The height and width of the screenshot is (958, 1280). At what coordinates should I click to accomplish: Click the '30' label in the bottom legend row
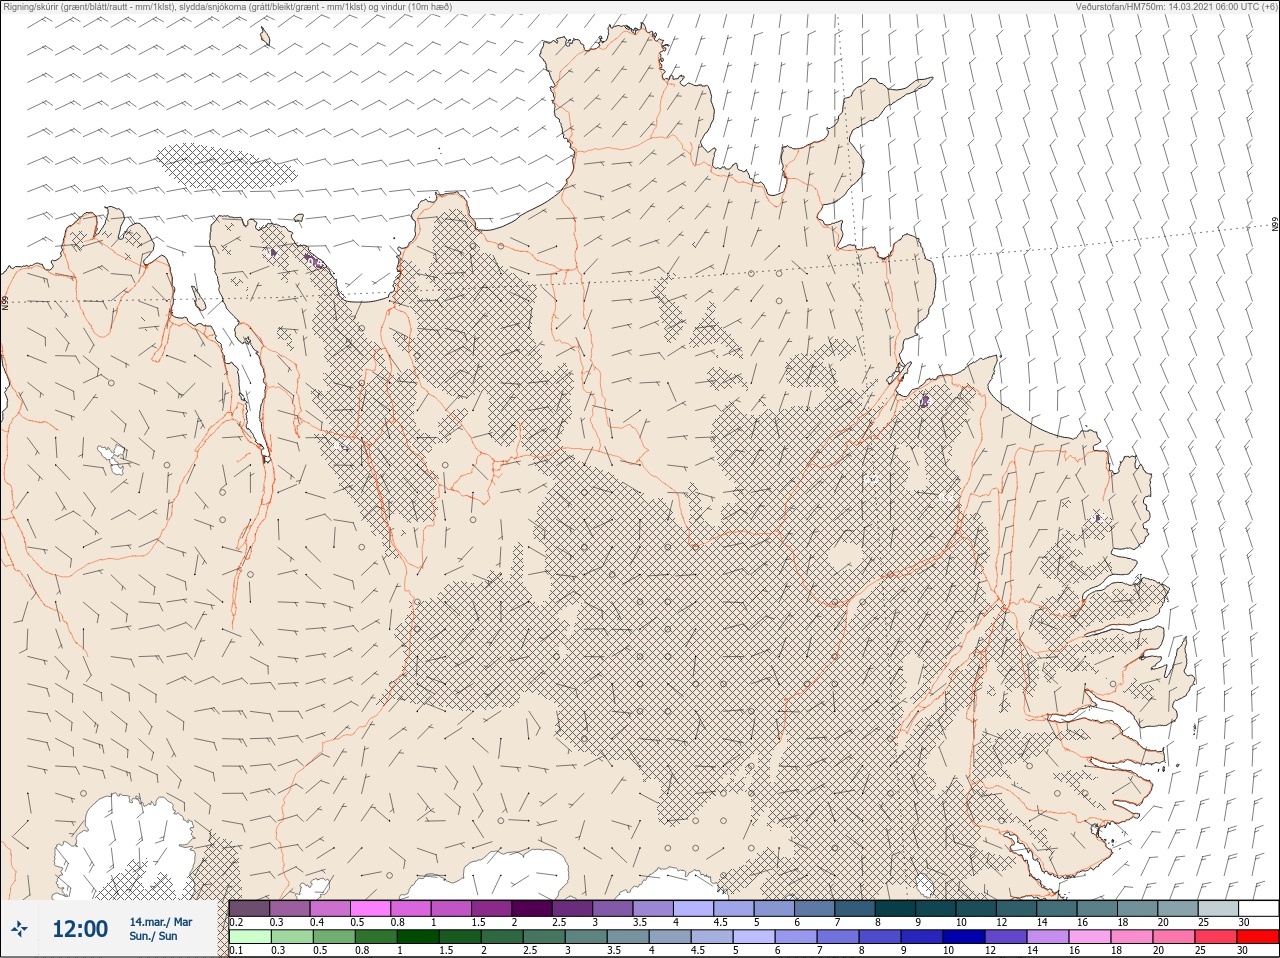(x=1243, y=950)
